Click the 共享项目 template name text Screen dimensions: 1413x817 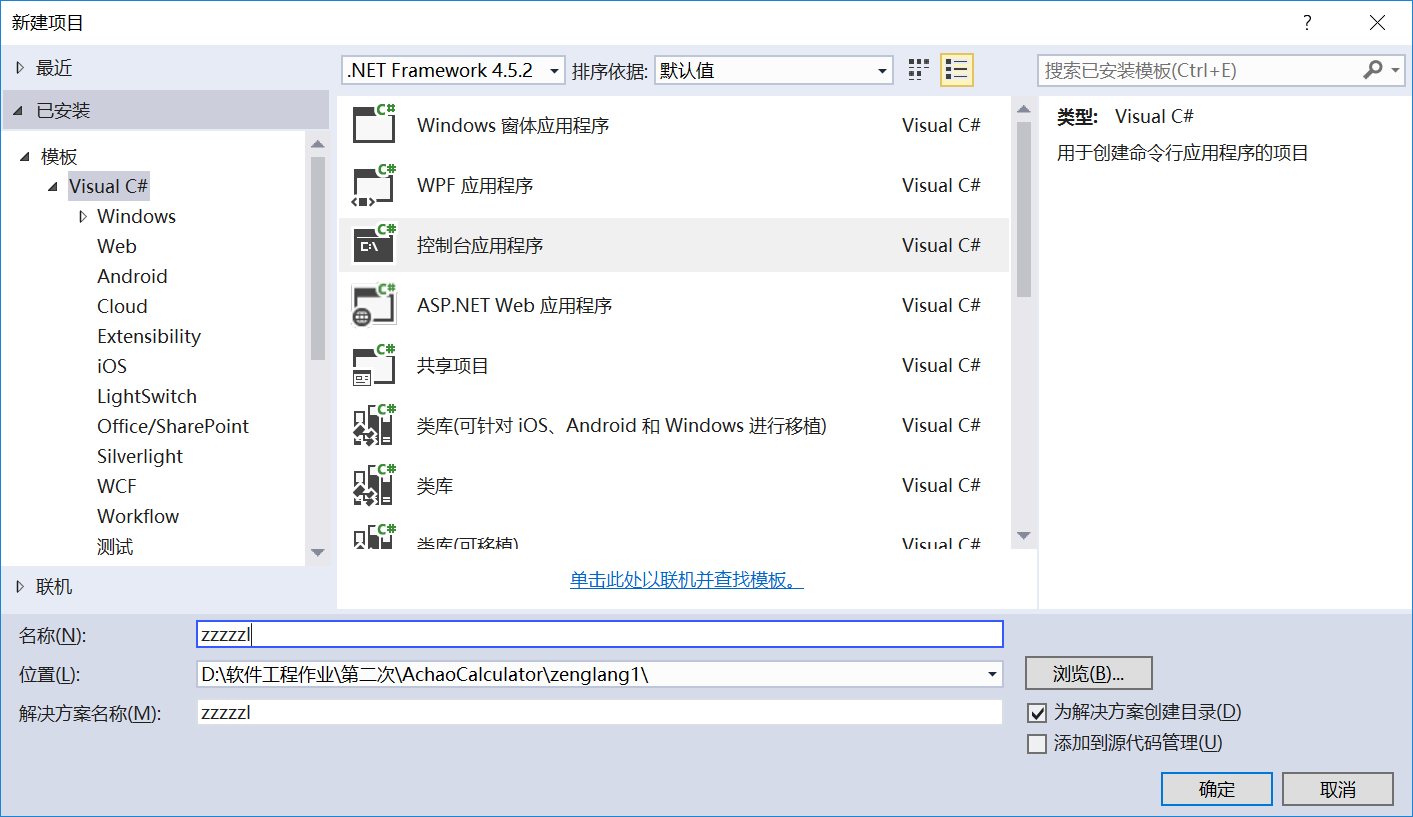click(x=453, y=366)
